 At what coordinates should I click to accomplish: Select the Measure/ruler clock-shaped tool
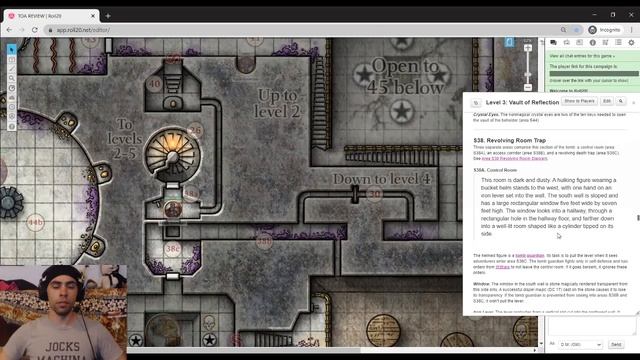(x=11, y=88)
